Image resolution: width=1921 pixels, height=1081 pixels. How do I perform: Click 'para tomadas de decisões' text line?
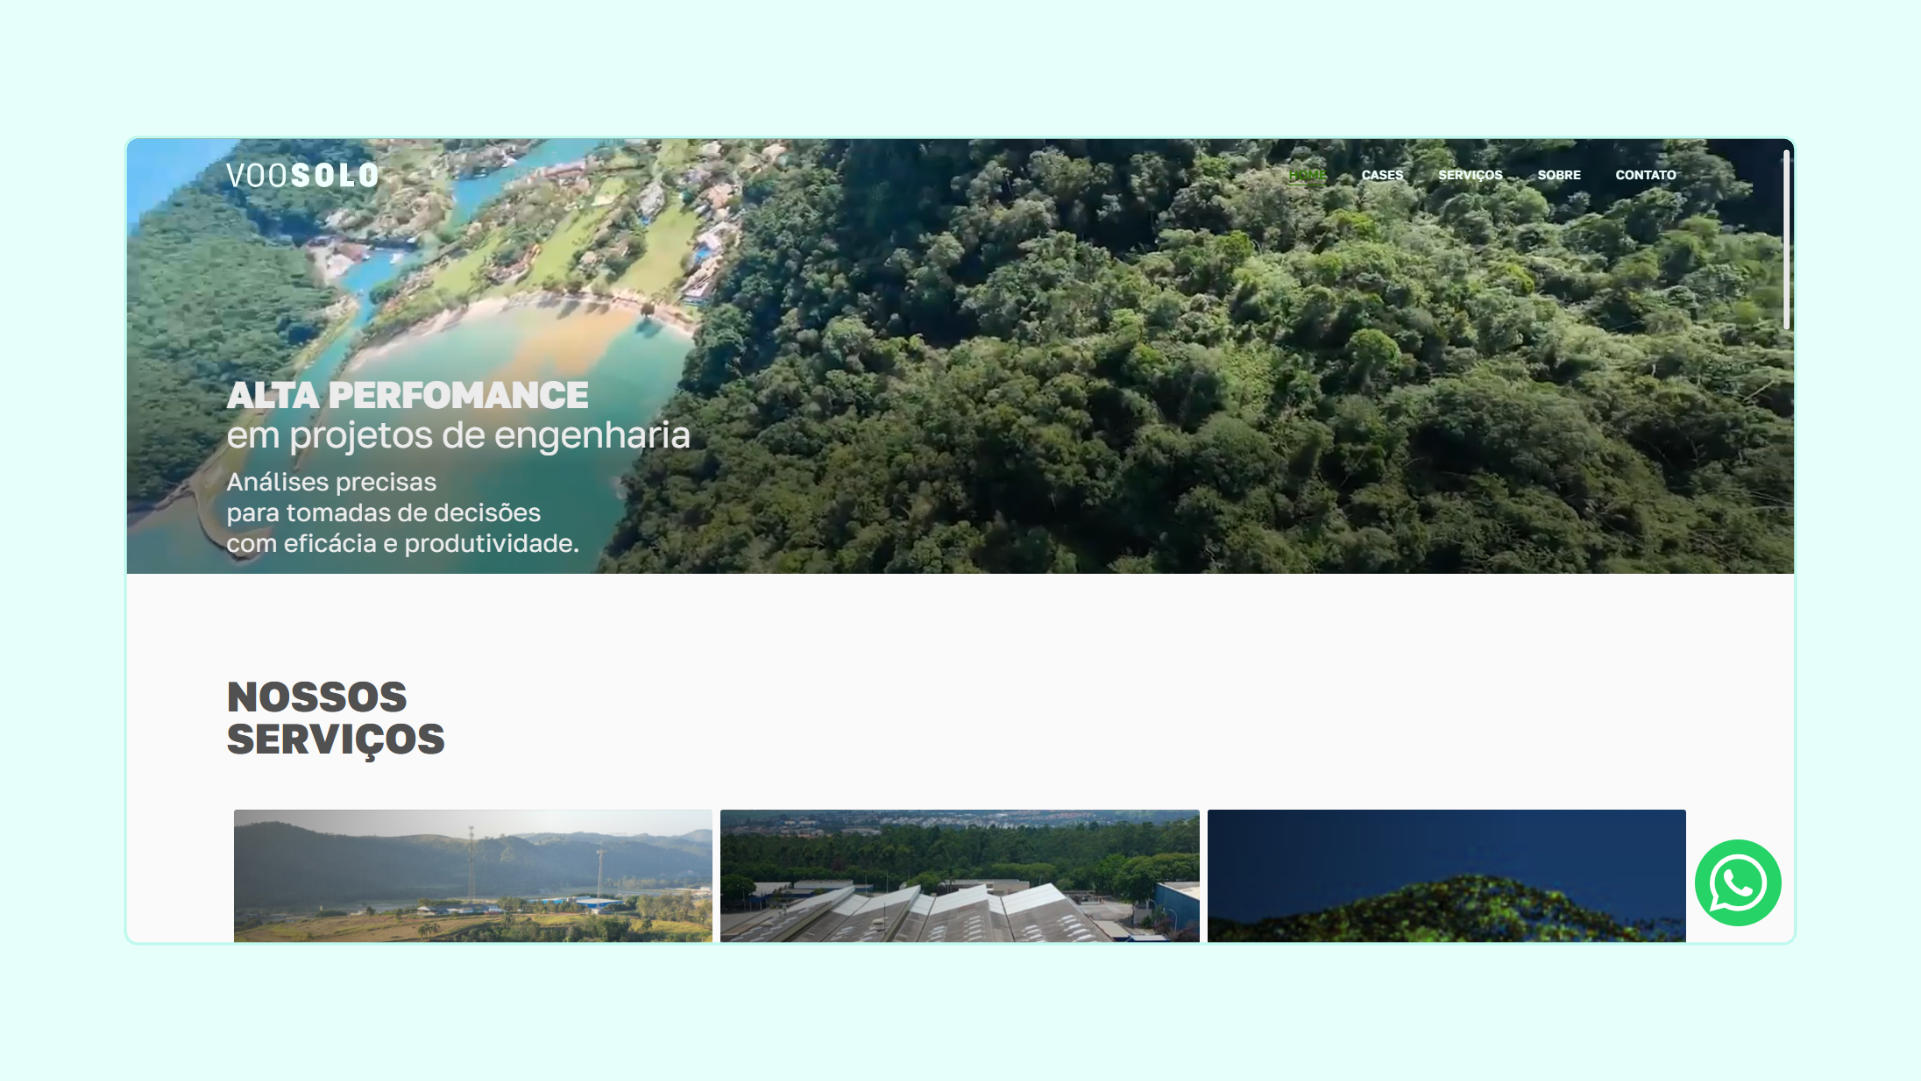[384, 513]
